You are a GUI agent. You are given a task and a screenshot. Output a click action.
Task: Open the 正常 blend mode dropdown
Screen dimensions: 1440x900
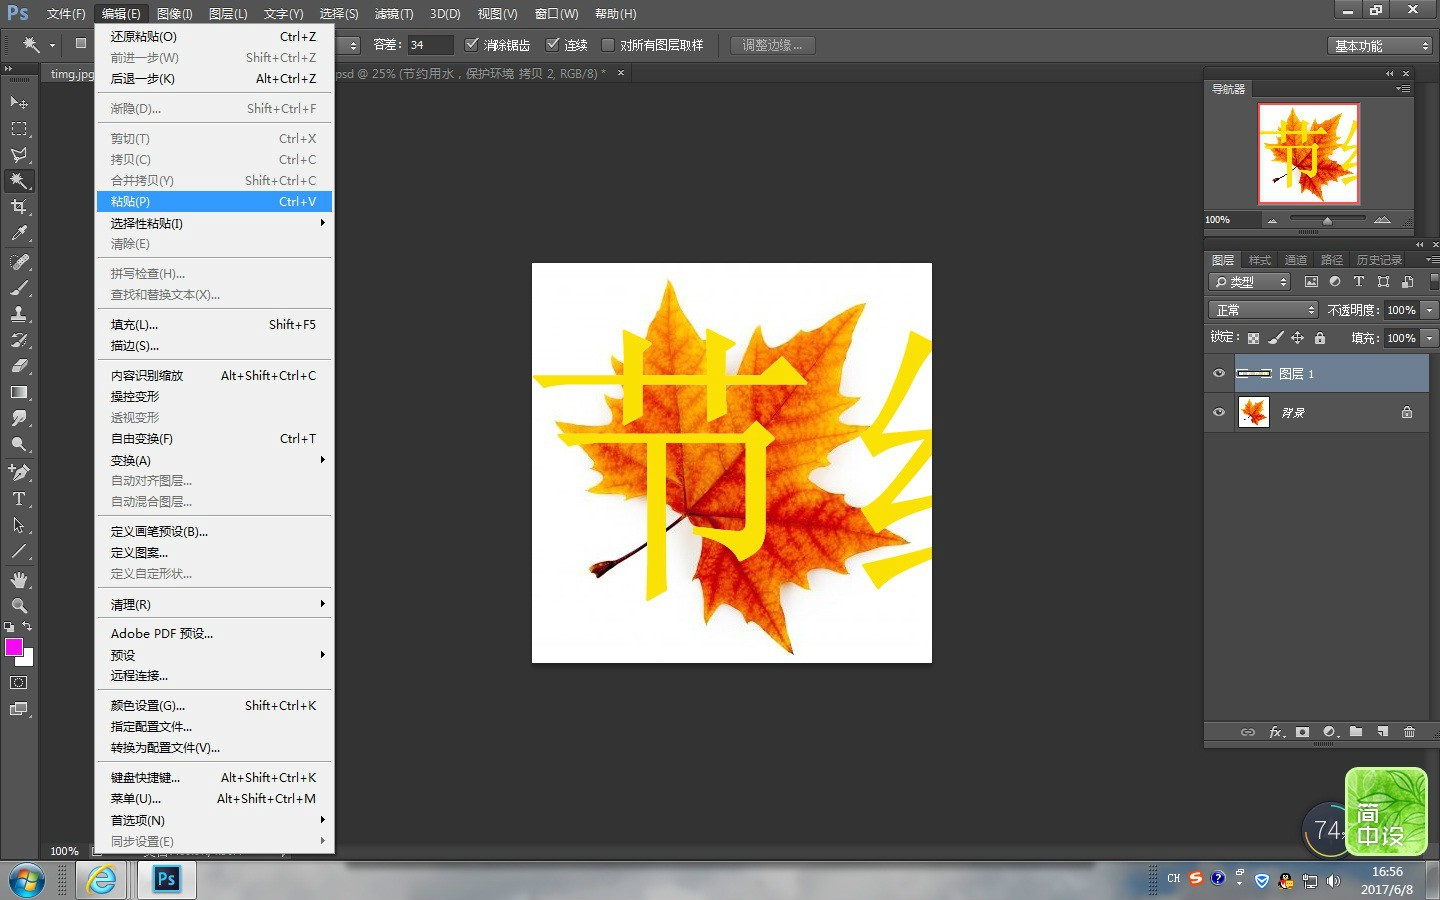tap(1264, 310)
